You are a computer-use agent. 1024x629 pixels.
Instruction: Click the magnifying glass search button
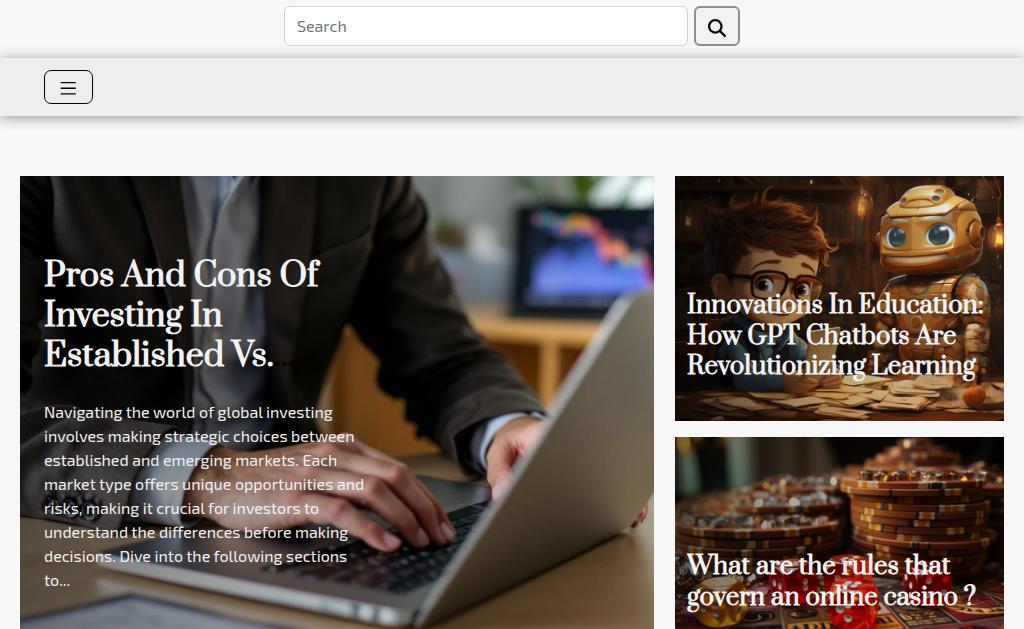point(716,26)
